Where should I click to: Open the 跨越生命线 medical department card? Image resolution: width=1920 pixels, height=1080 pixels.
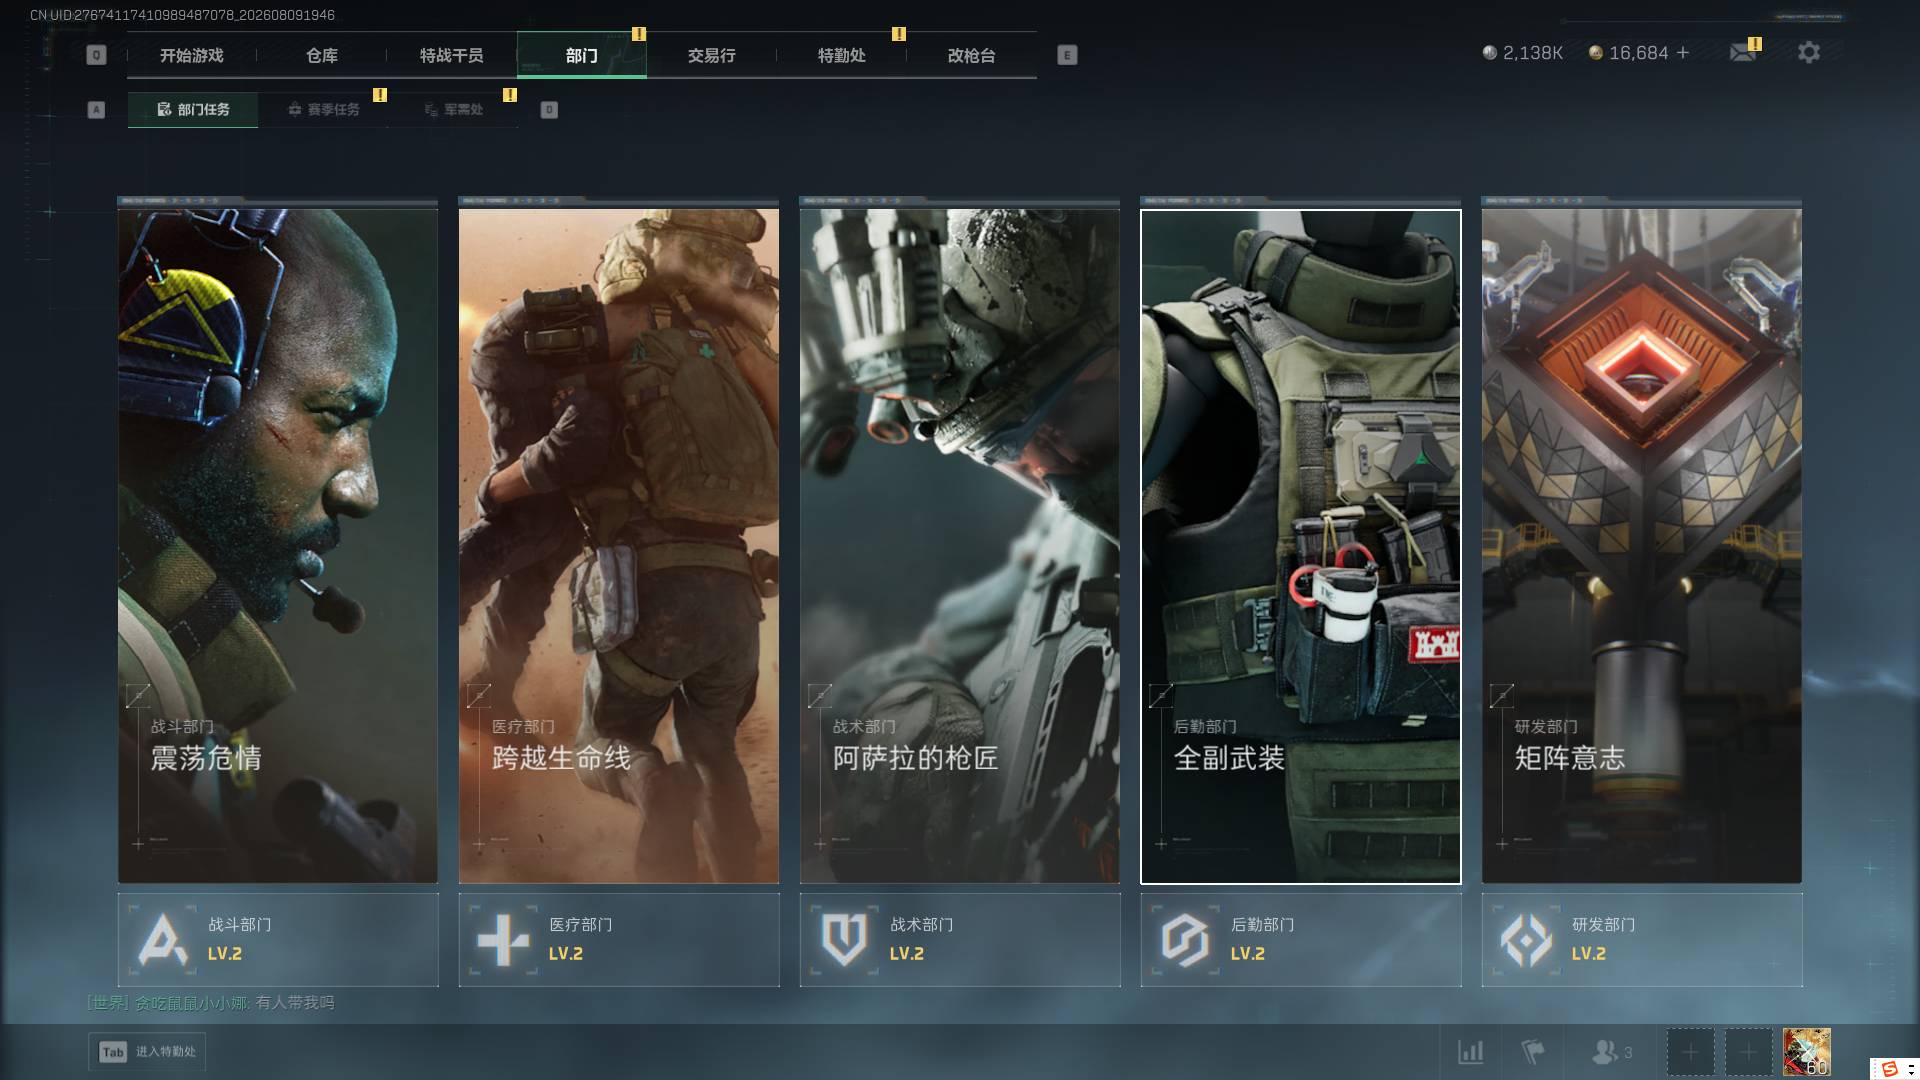click(x=619, y=546)
